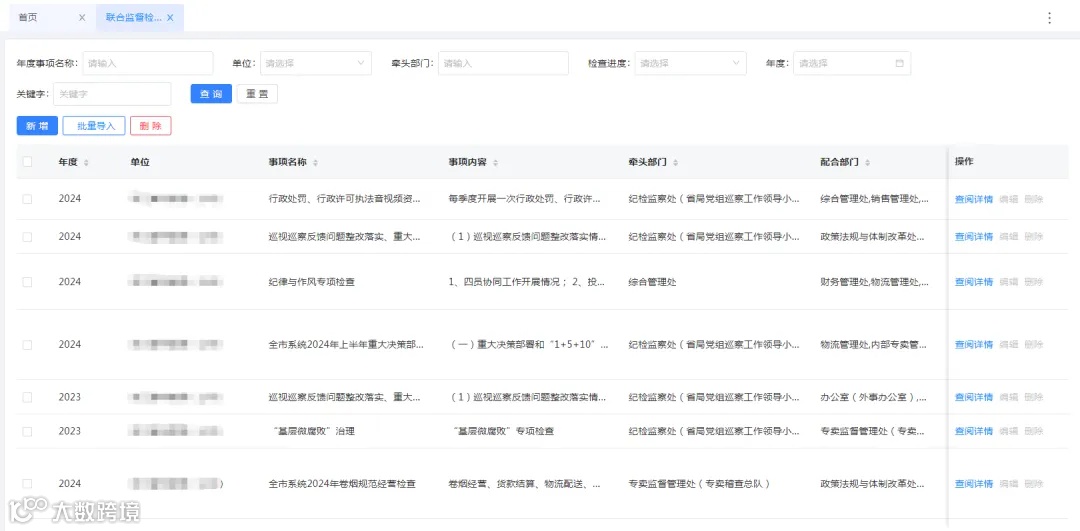Focus the 年度事项名称 input field
This screenshot has height=531, width=1080.
pyautogui.click(x=147, y=63)
